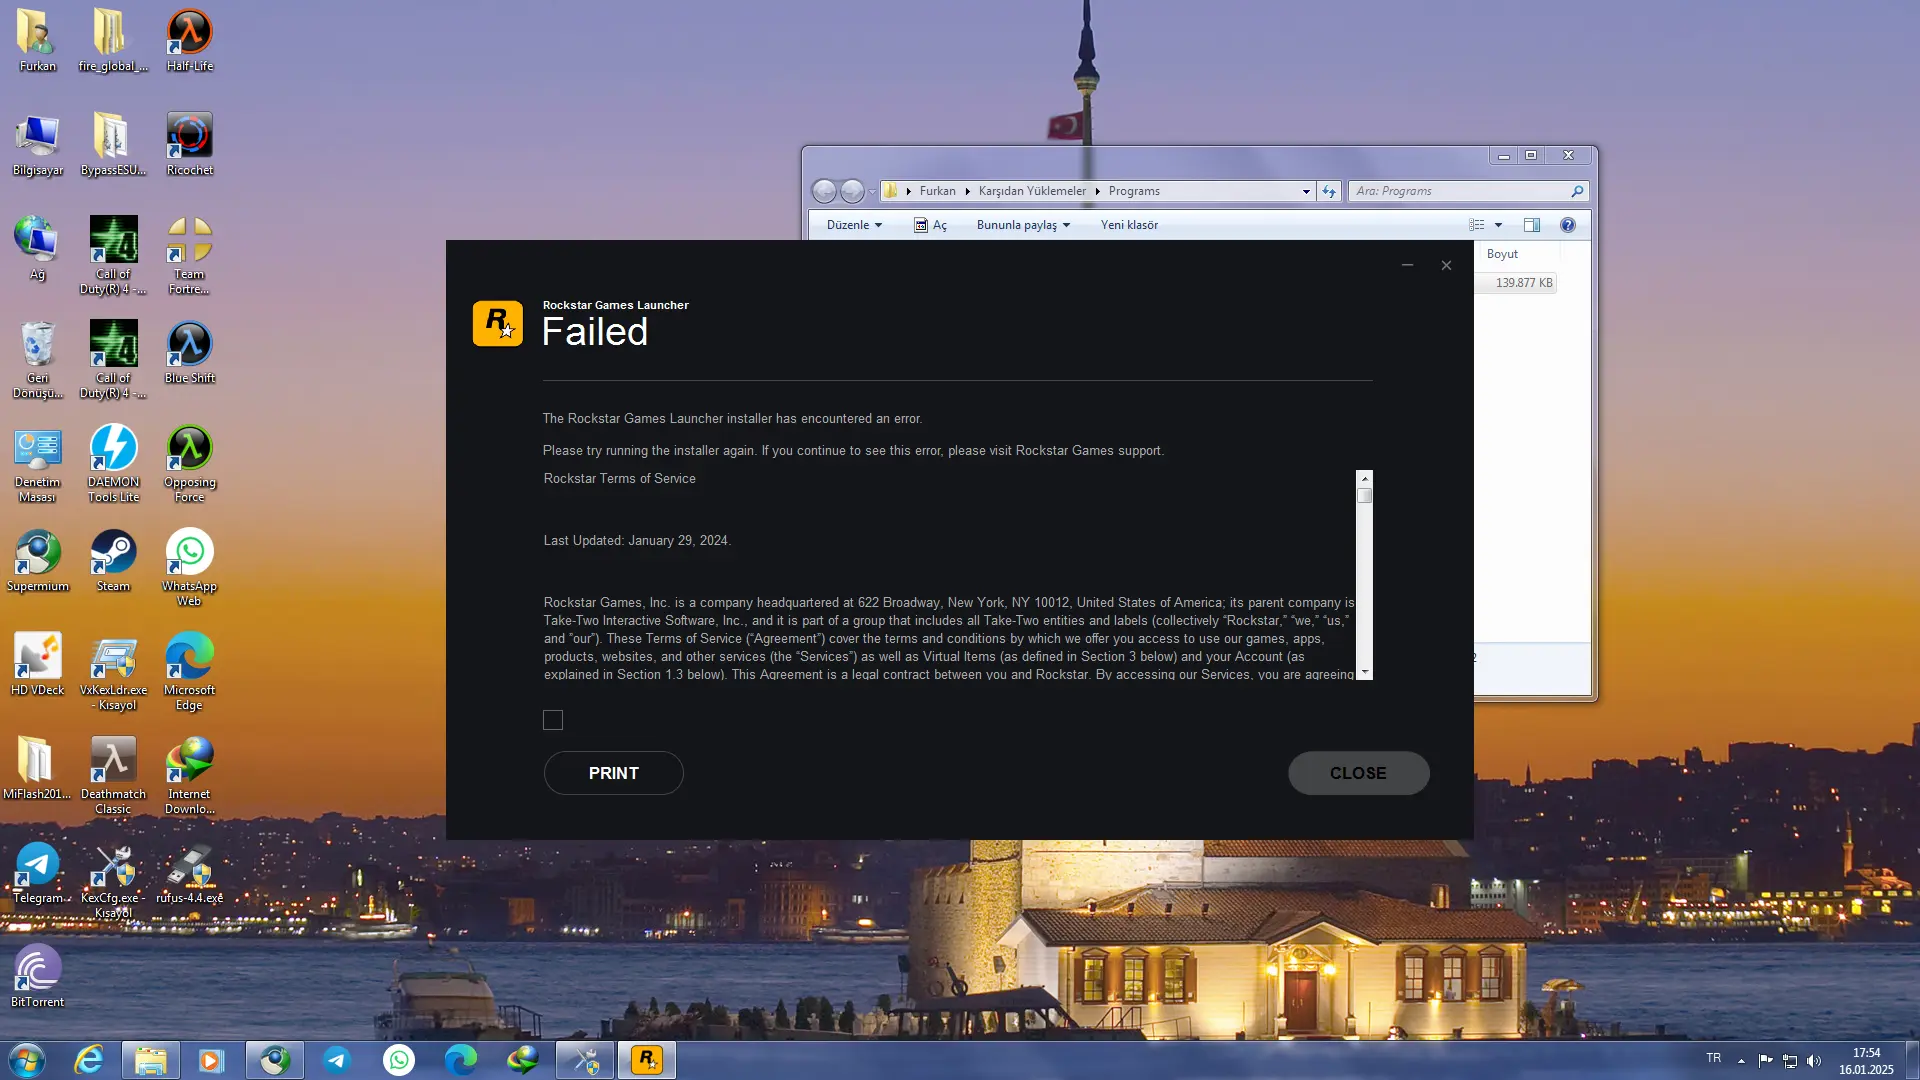The height and width of the screenshot is (1080, 1920).
Task: Click the Aç toolbar item in Explorer
Action: 930,225
